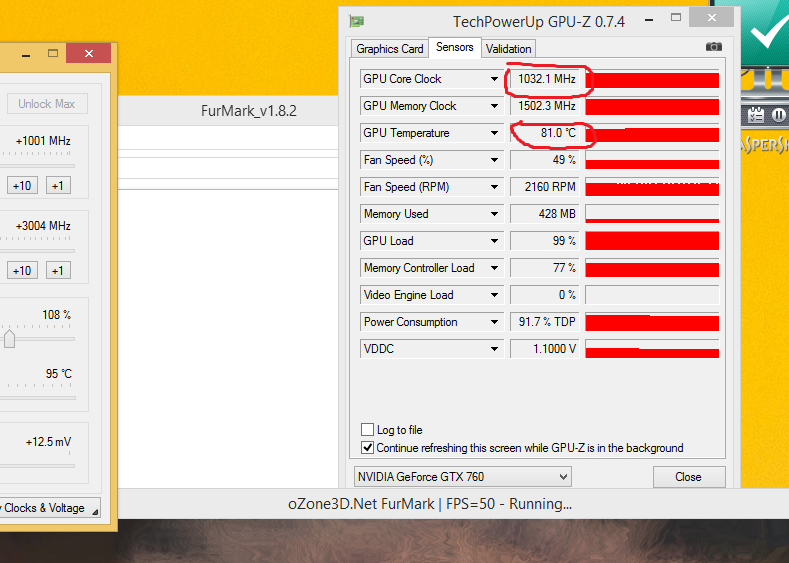Open the GPU Load sensor dropdown
This screenshot has width=789, height=563.
(494, 241)
